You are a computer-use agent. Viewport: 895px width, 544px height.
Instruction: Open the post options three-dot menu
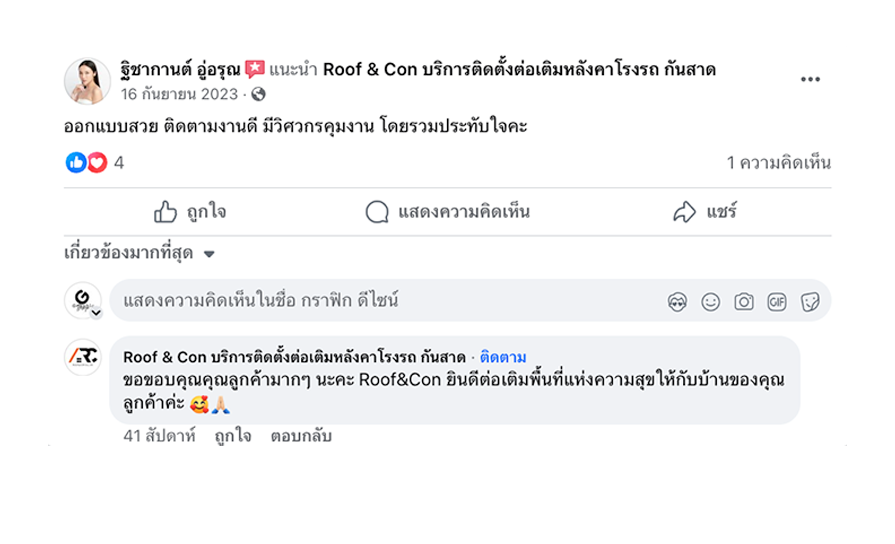[810, 80]
